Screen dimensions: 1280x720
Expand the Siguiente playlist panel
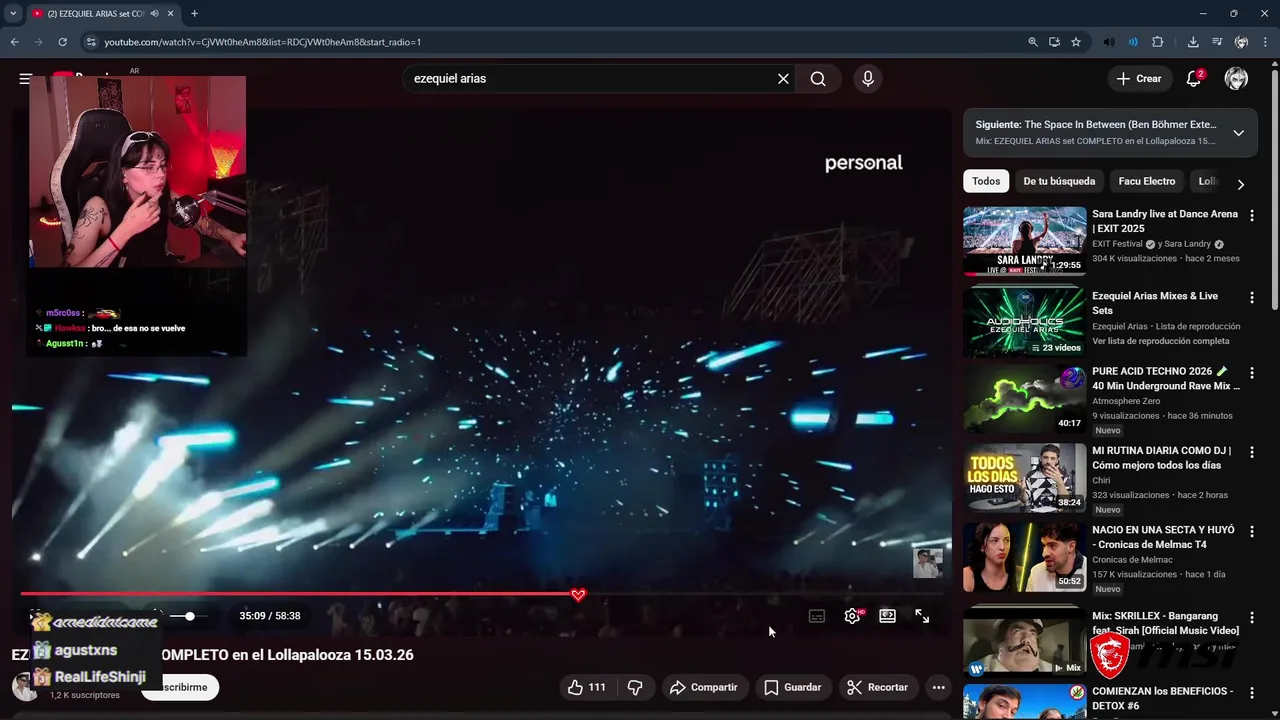tap(1238, 133)
